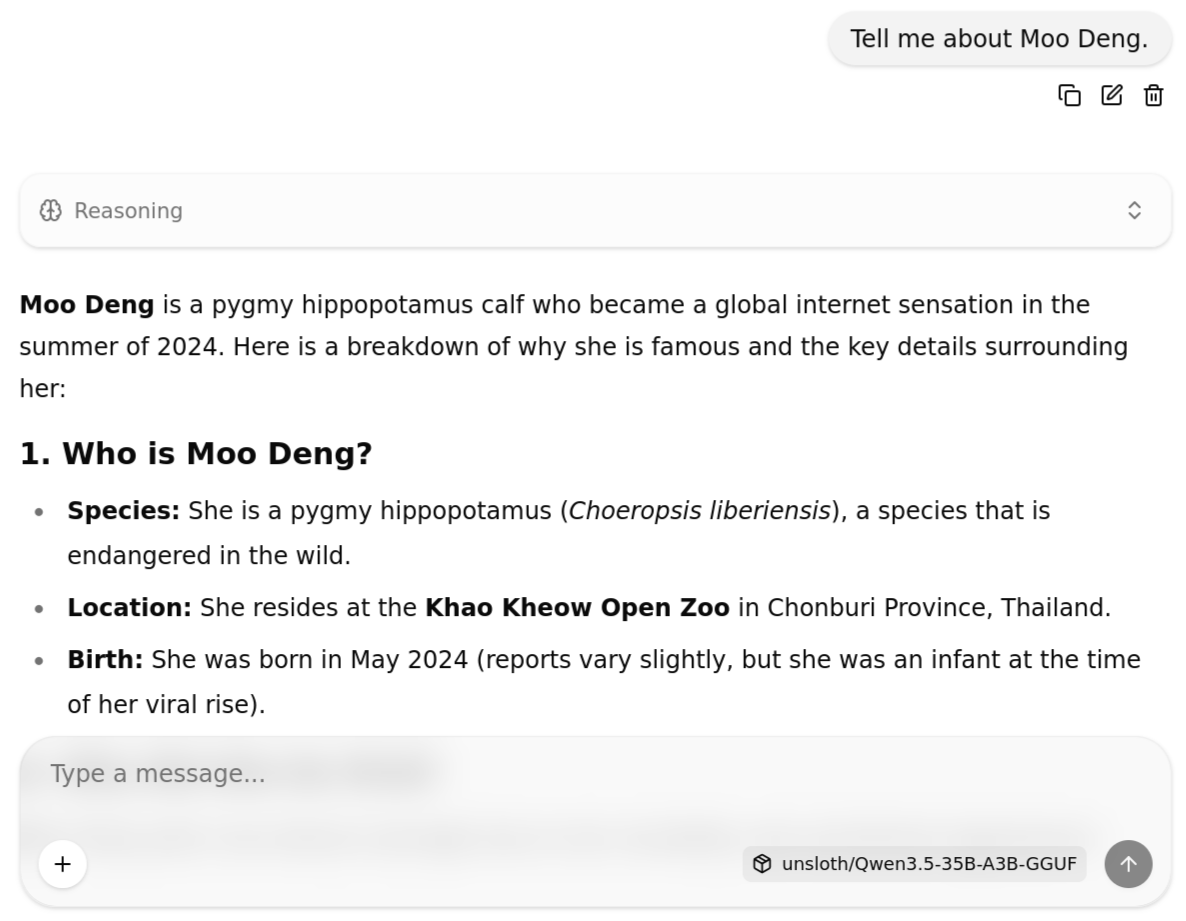Click the cube icon beside model name
The image size is (1186, 921).
tap(762, 864)
